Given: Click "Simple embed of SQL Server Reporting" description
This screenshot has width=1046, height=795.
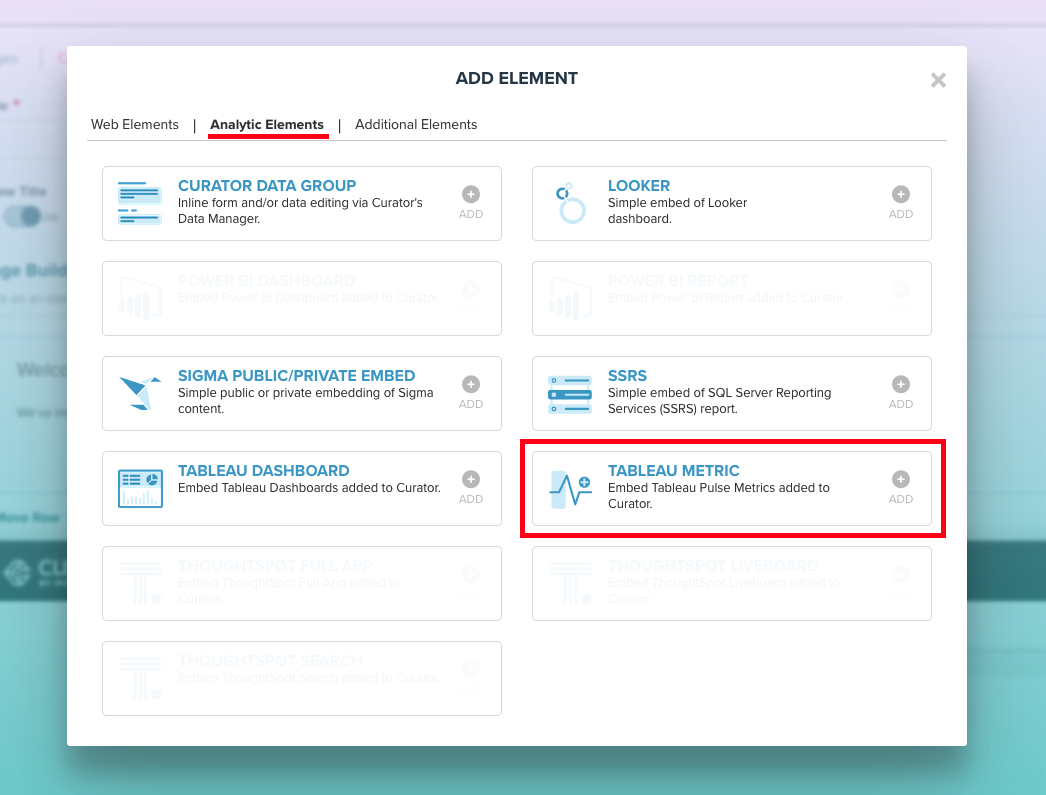Looking at the screenshot, I should click(x=719, y=401).
